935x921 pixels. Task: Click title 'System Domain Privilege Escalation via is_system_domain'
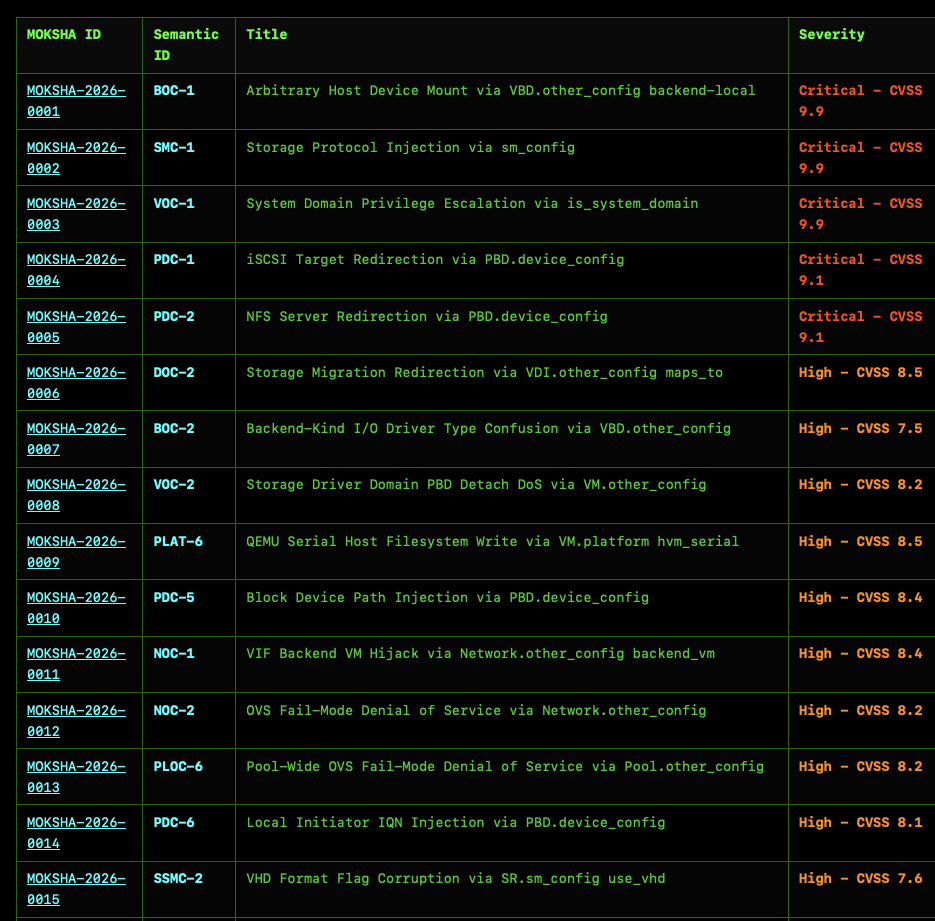pos(472,204)
